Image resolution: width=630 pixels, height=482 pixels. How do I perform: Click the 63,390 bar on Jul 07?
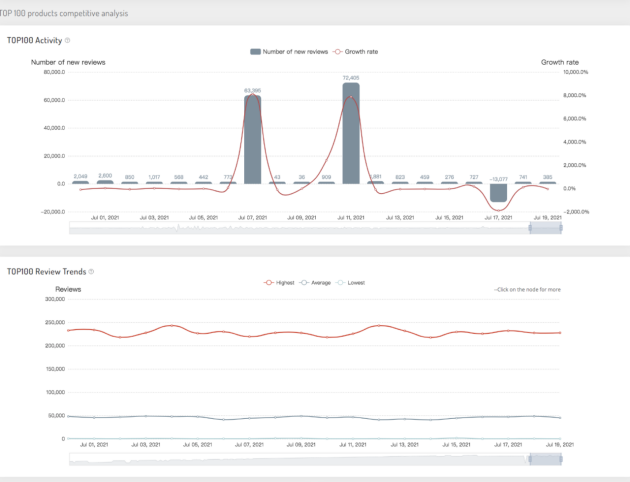(x=253, y=139)
